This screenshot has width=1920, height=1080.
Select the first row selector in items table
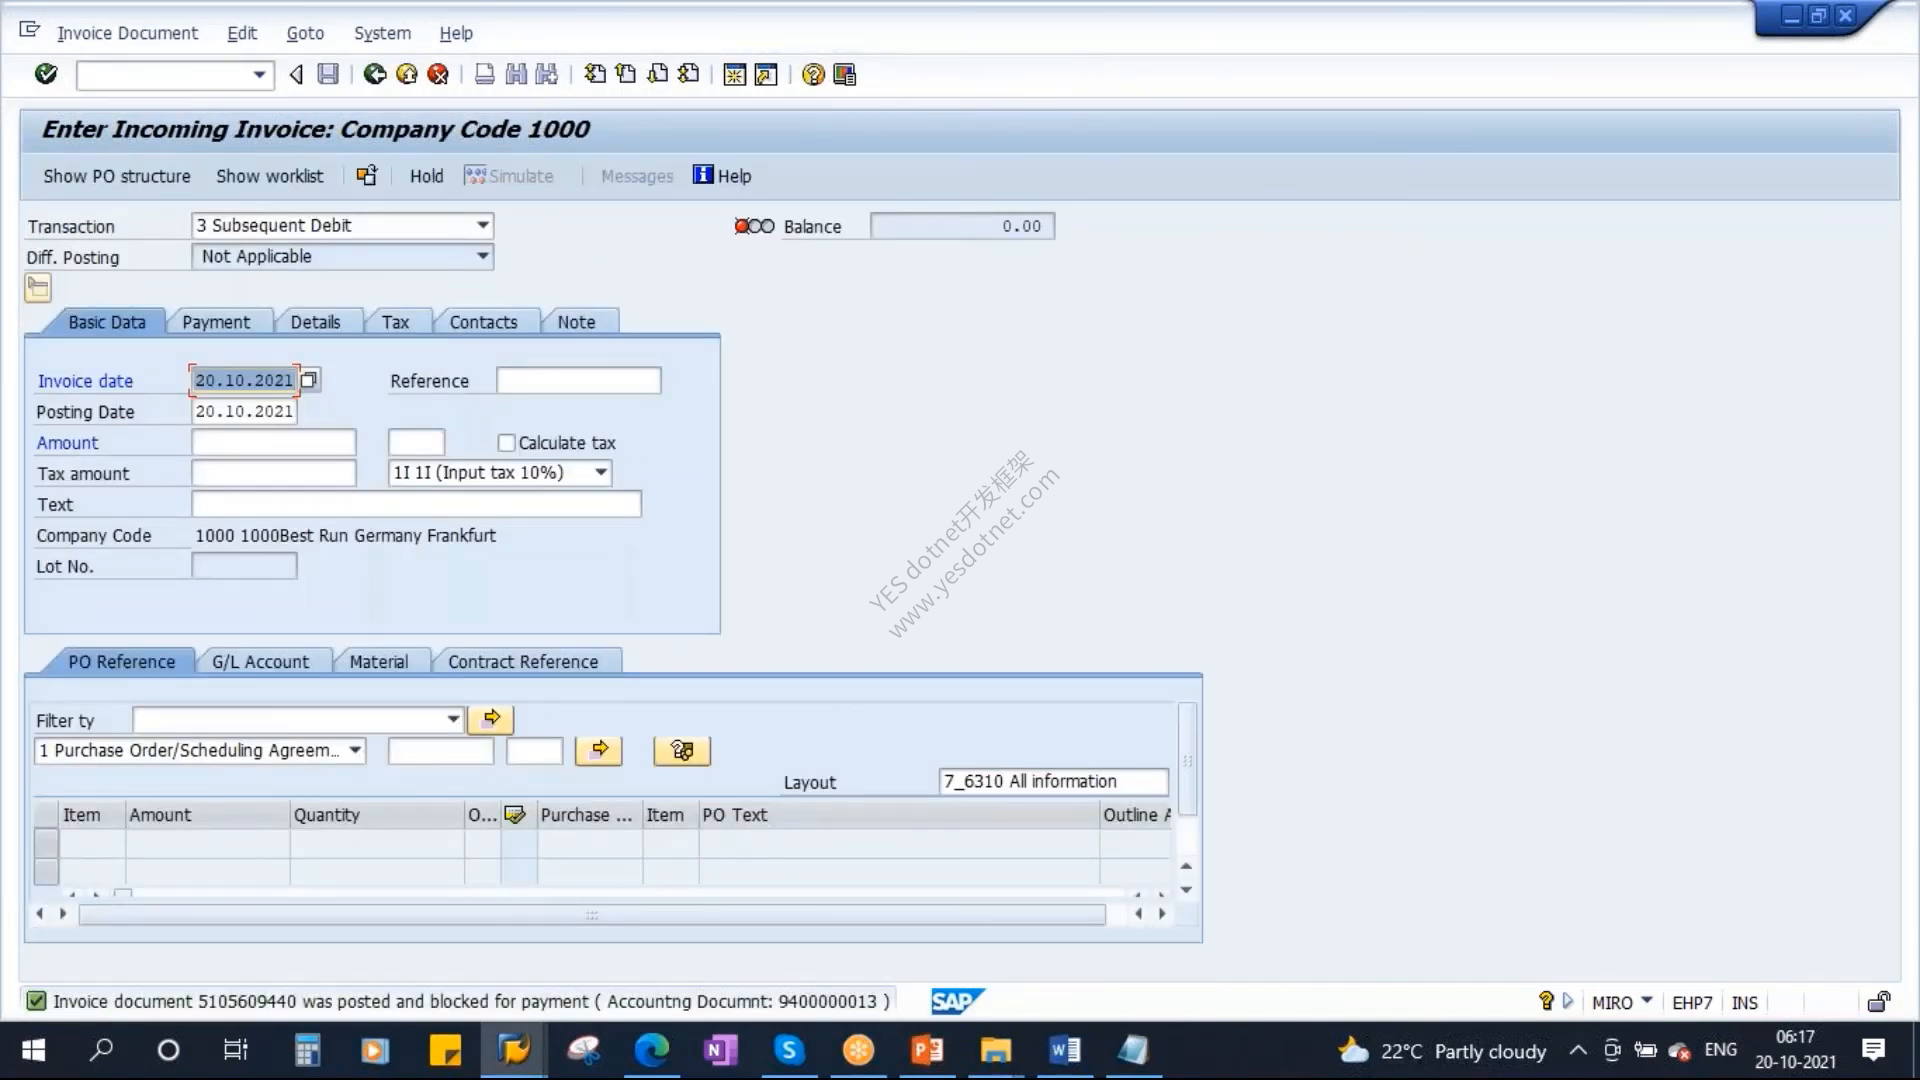[x=46, y=843]
